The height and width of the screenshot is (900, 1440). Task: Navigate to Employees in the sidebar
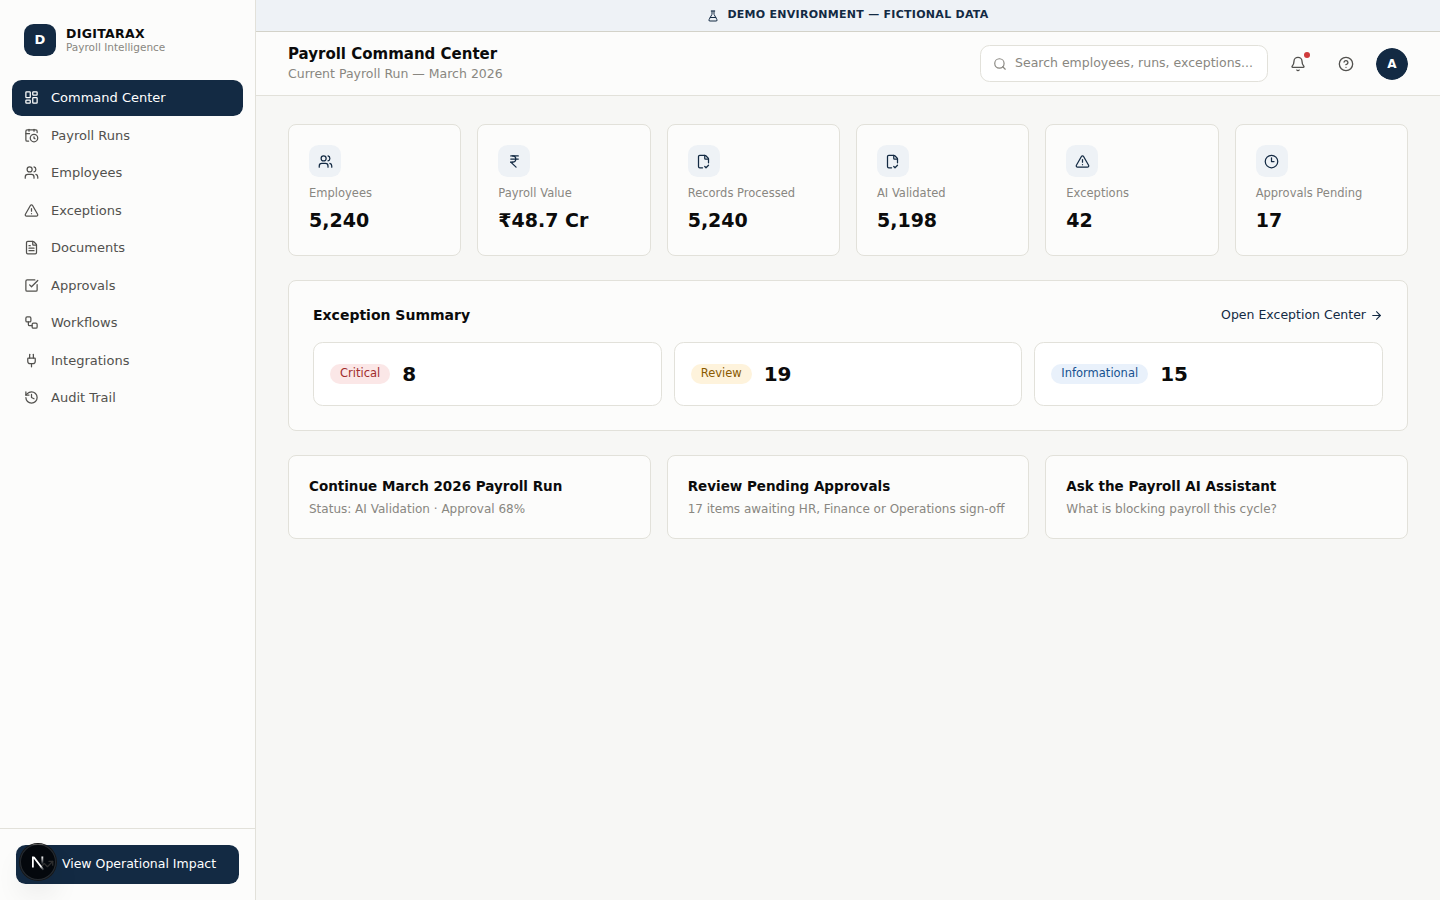(127, 173)
